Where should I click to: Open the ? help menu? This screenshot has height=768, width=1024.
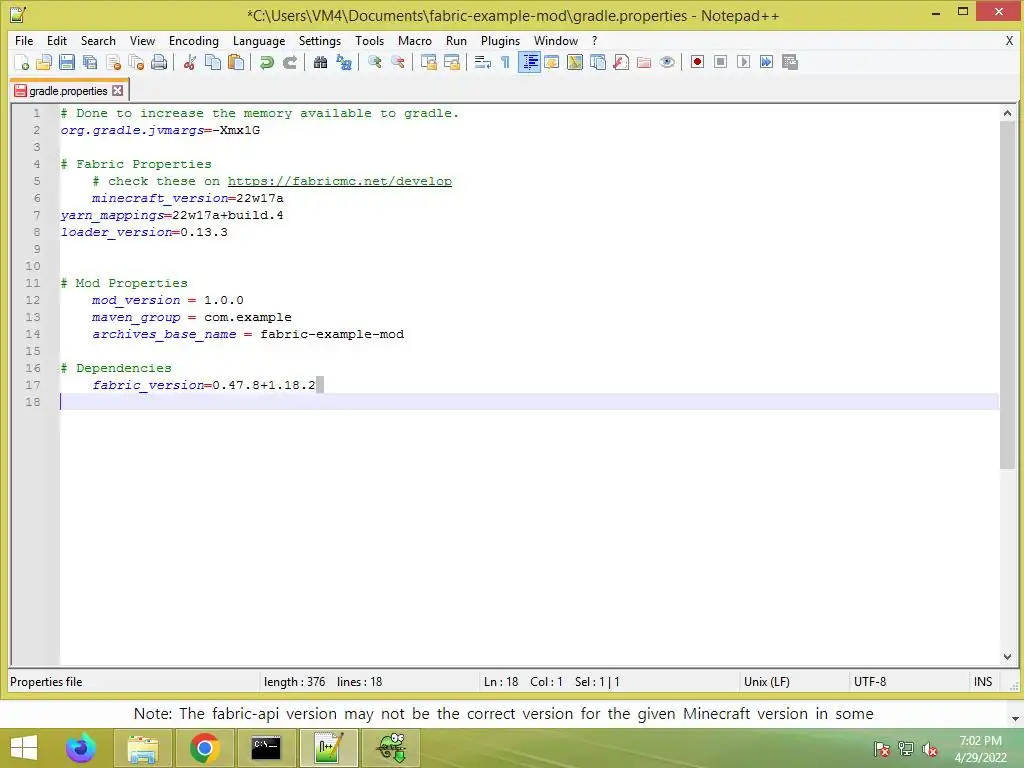coord(594,40)
